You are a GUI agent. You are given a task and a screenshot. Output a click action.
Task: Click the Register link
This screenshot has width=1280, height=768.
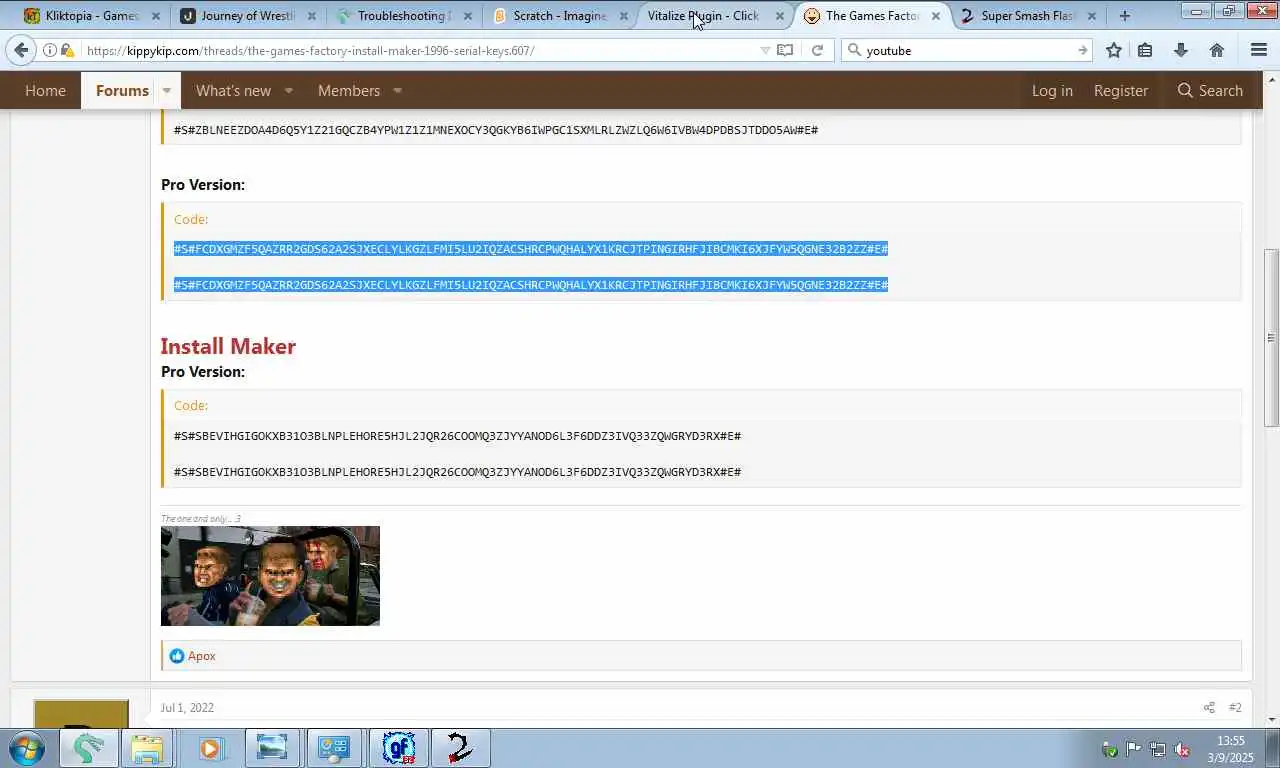[1120, 90]
